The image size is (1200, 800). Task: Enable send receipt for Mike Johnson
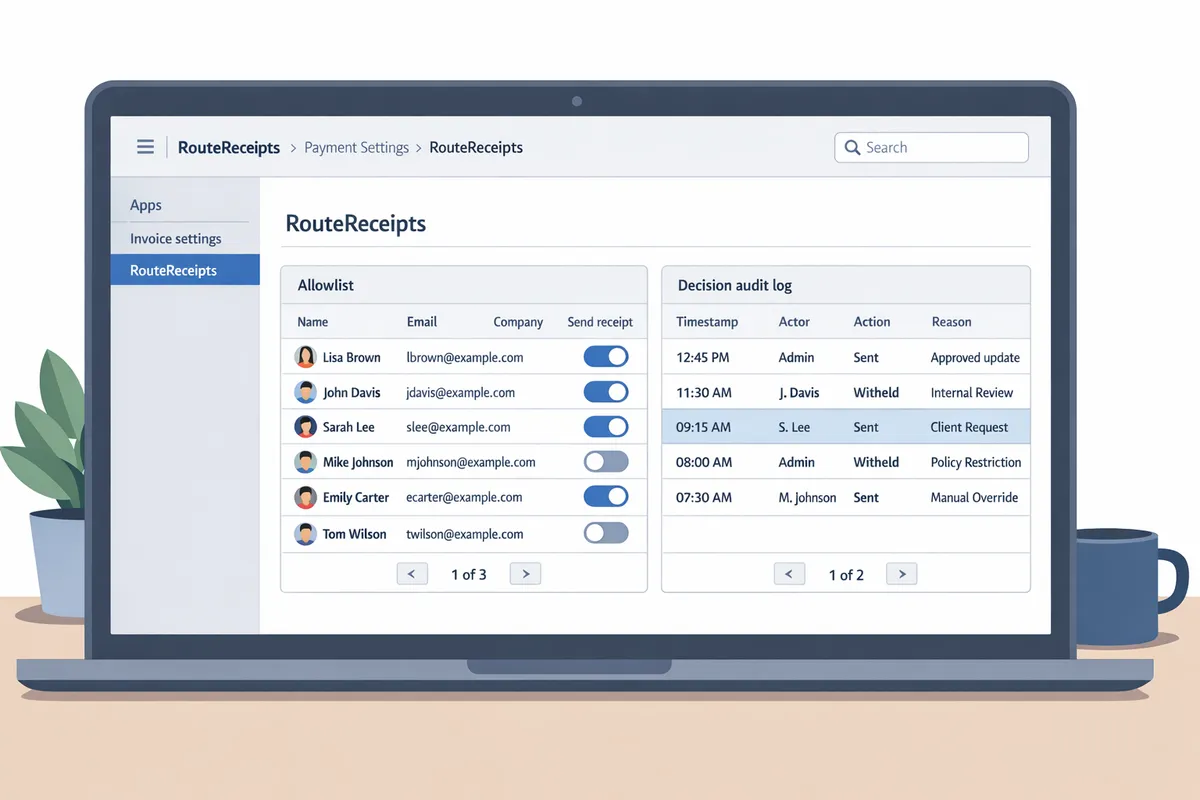pyautogui.click(x=606, y=462)
